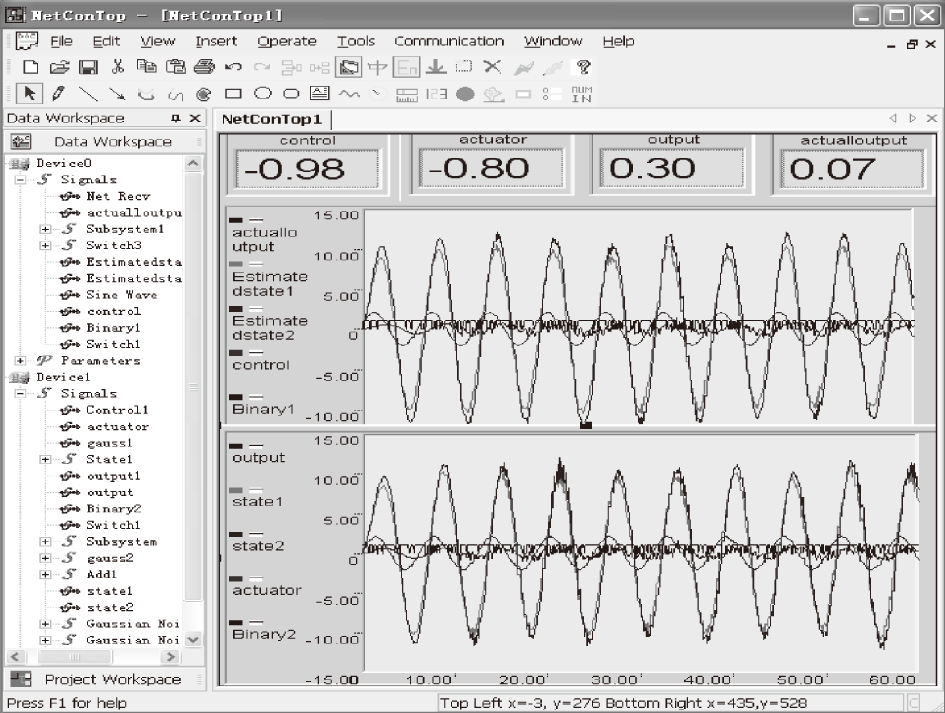The width and height of the screenshot is (945, 713).
Task: Select the pencil drawing tool
Action: click(x=58, y=93)
